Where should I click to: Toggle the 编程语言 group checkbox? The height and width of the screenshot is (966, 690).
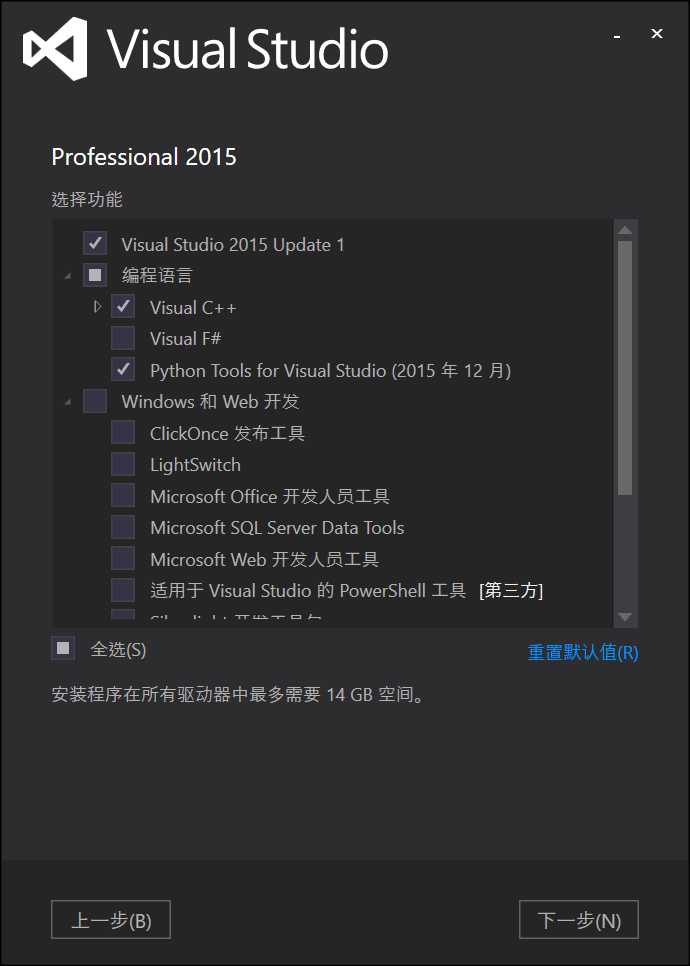[x=95, y=275]
